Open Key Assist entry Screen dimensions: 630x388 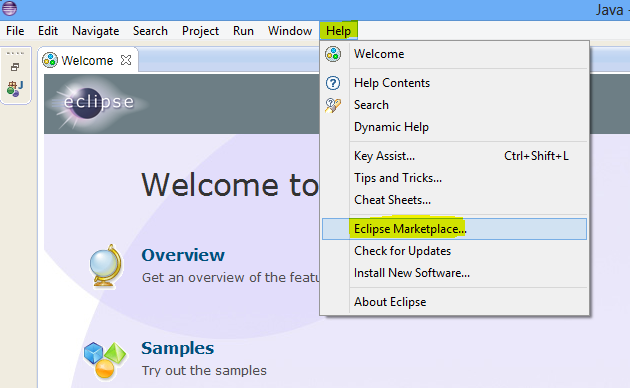pos(454,156)
